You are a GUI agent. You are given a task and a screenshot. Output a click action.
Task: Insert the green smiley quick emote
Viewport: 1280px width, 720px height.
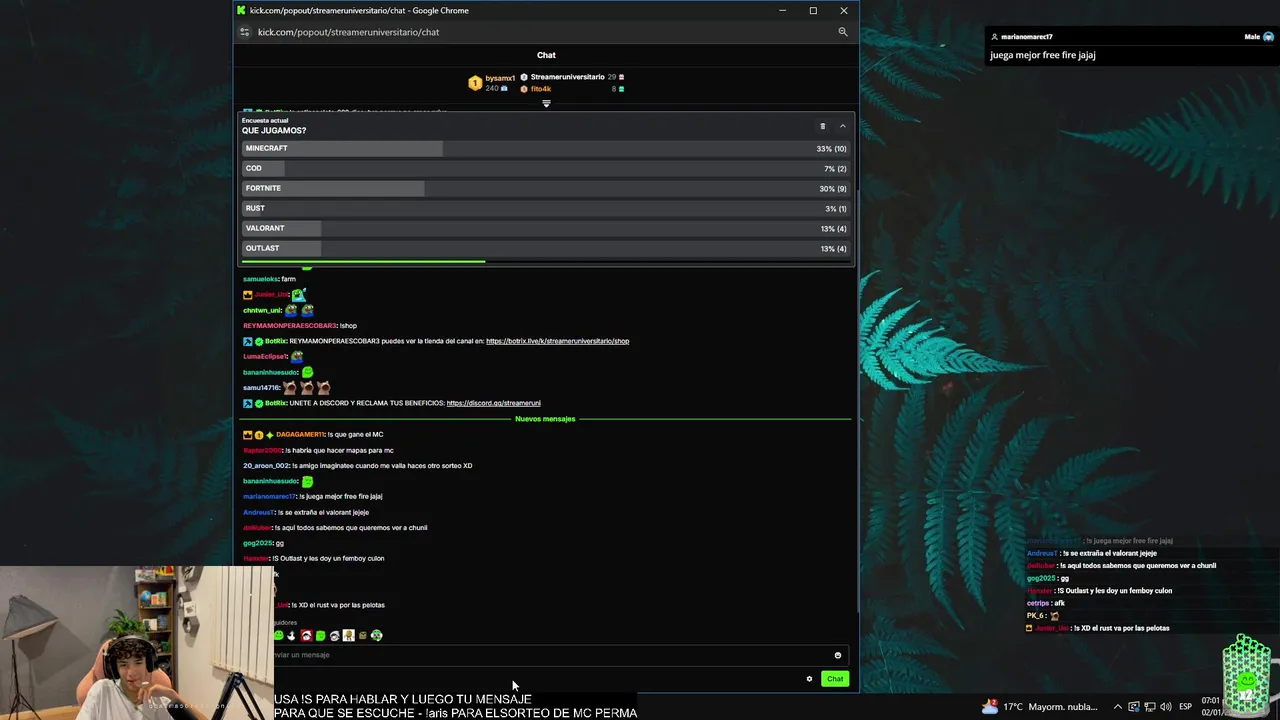pos(279,635)
